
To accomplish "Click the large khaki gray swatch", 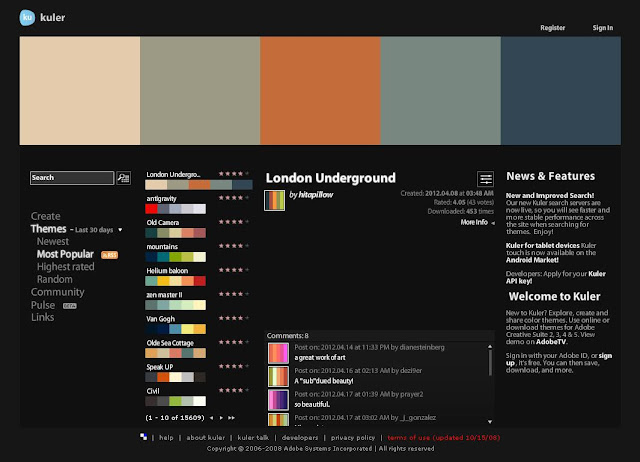I will point(200,91).
